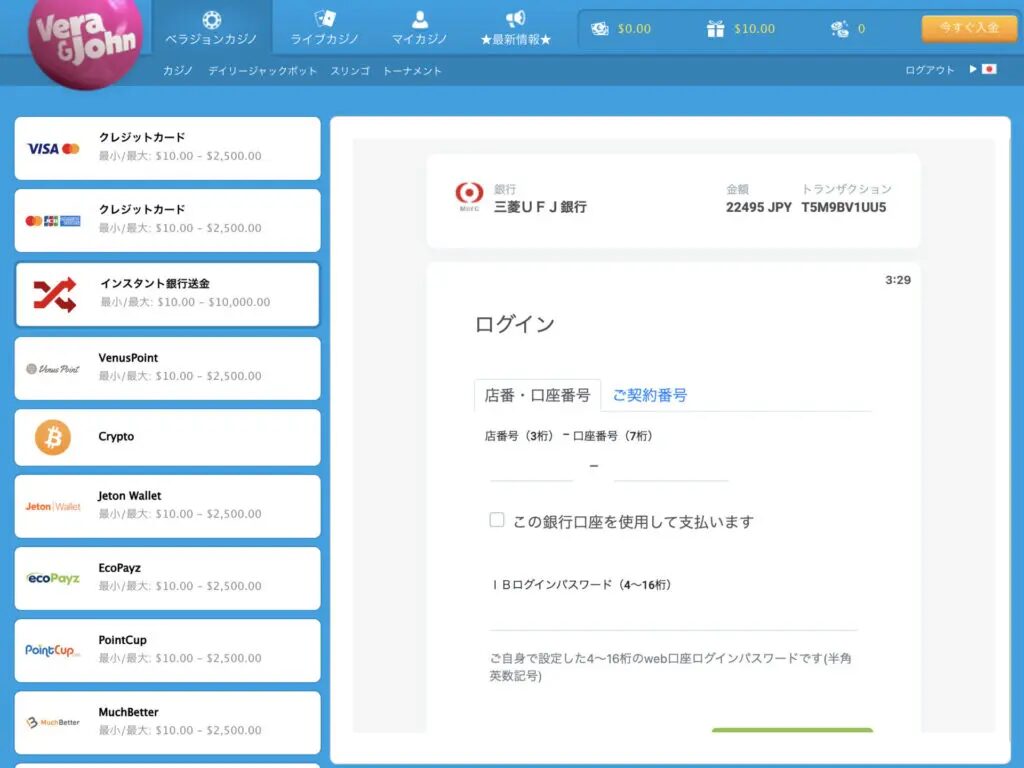Viewport: 1024px width, 768px height.
Task: Select the VISA Mastercard logo icon
Action: [53, 149]
